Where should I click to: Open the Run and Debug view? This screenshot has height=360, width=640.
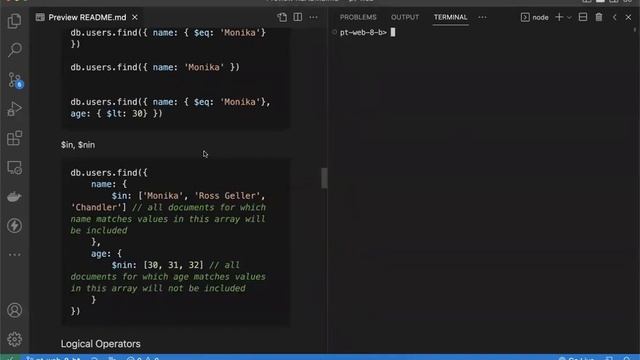click(x=15, y=109)
